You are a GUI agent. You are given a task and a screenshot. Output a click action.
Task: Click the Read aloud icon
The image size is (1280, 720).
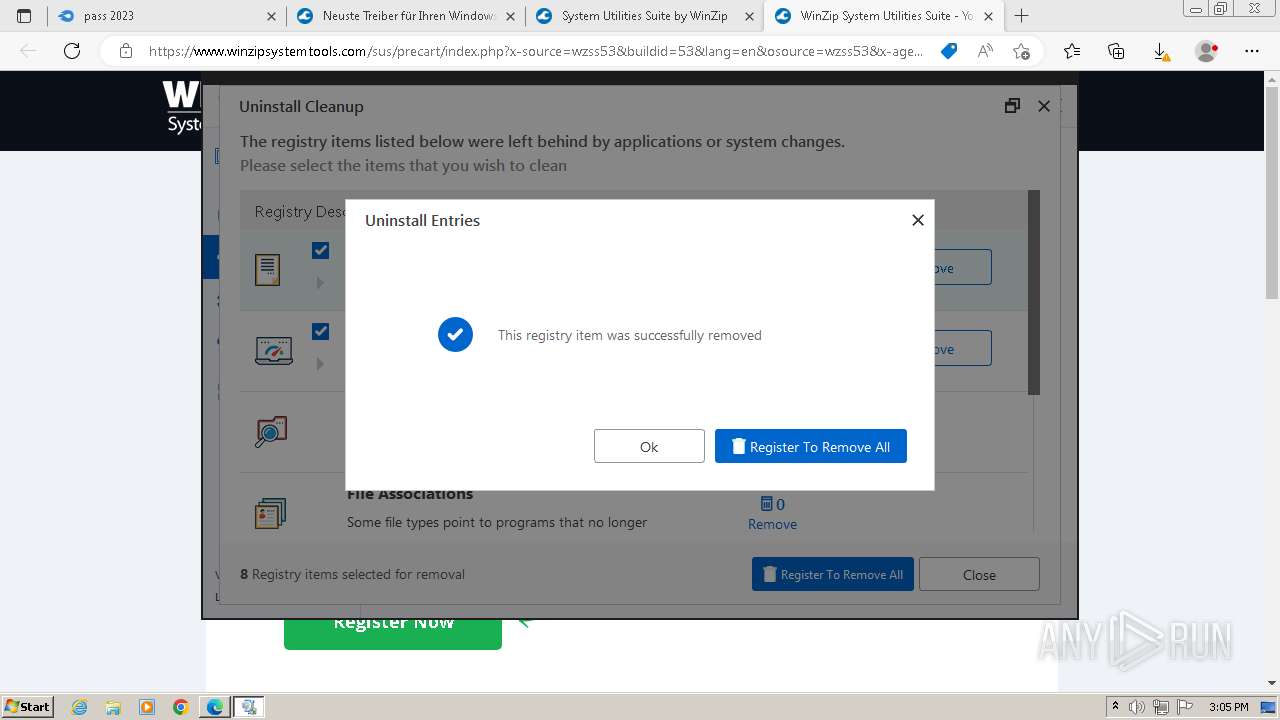pyautogui.click(x=985, y=51)
